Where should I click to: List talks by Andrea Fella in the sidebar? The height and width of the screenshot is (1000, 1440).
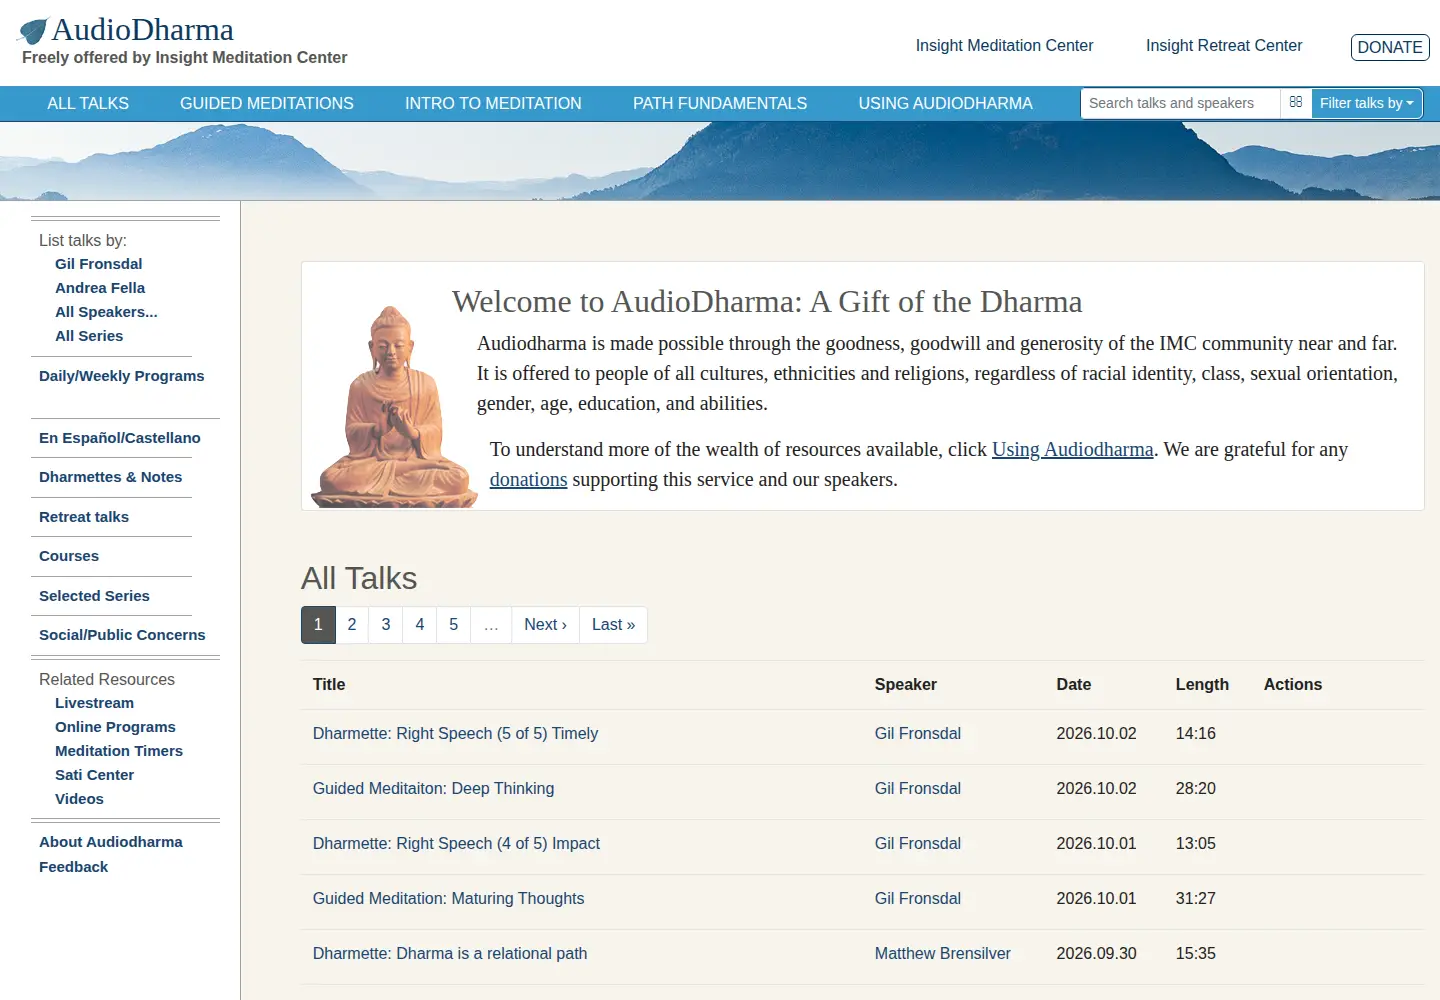[x=100, y=288]
